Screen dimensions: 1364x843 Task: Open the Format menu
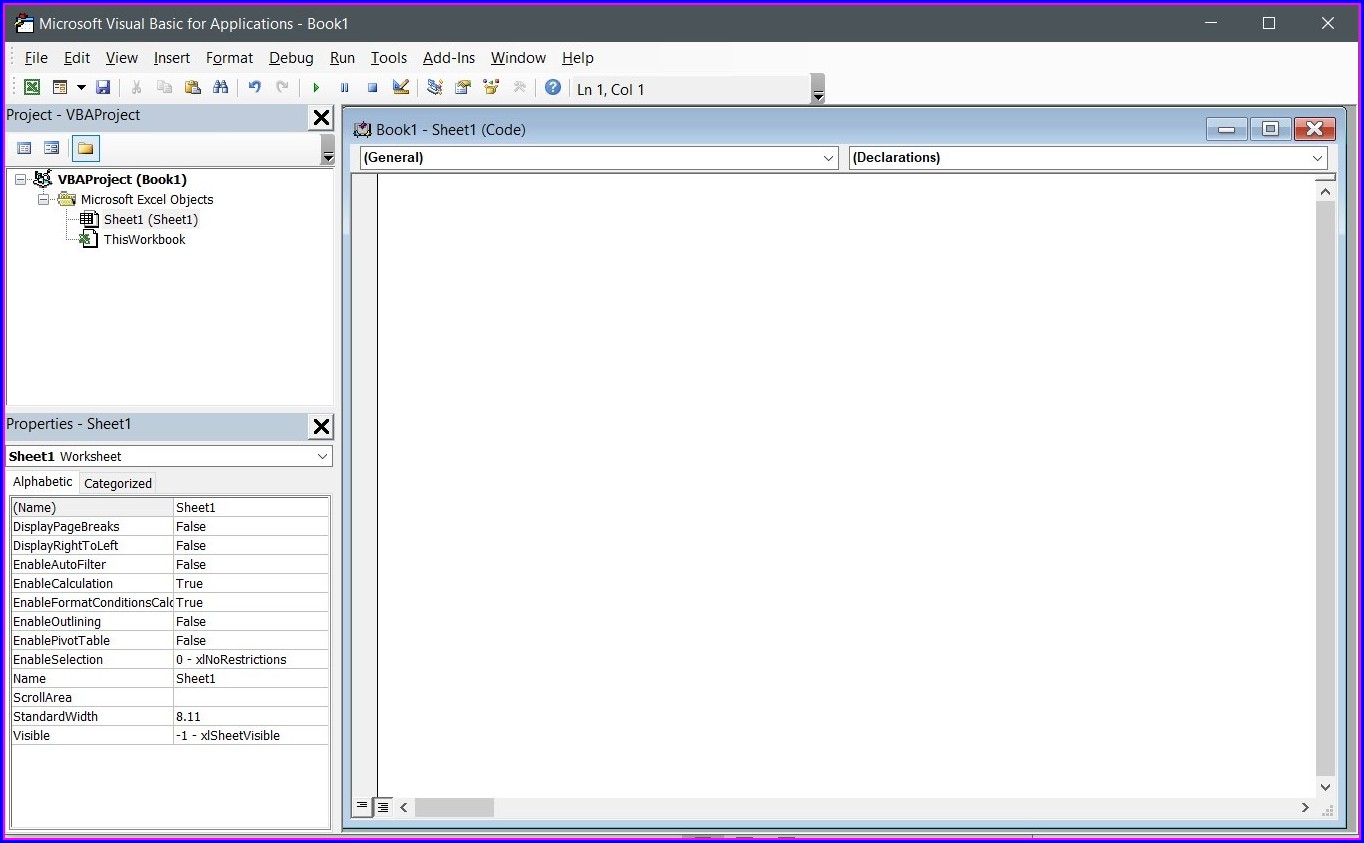229,58
